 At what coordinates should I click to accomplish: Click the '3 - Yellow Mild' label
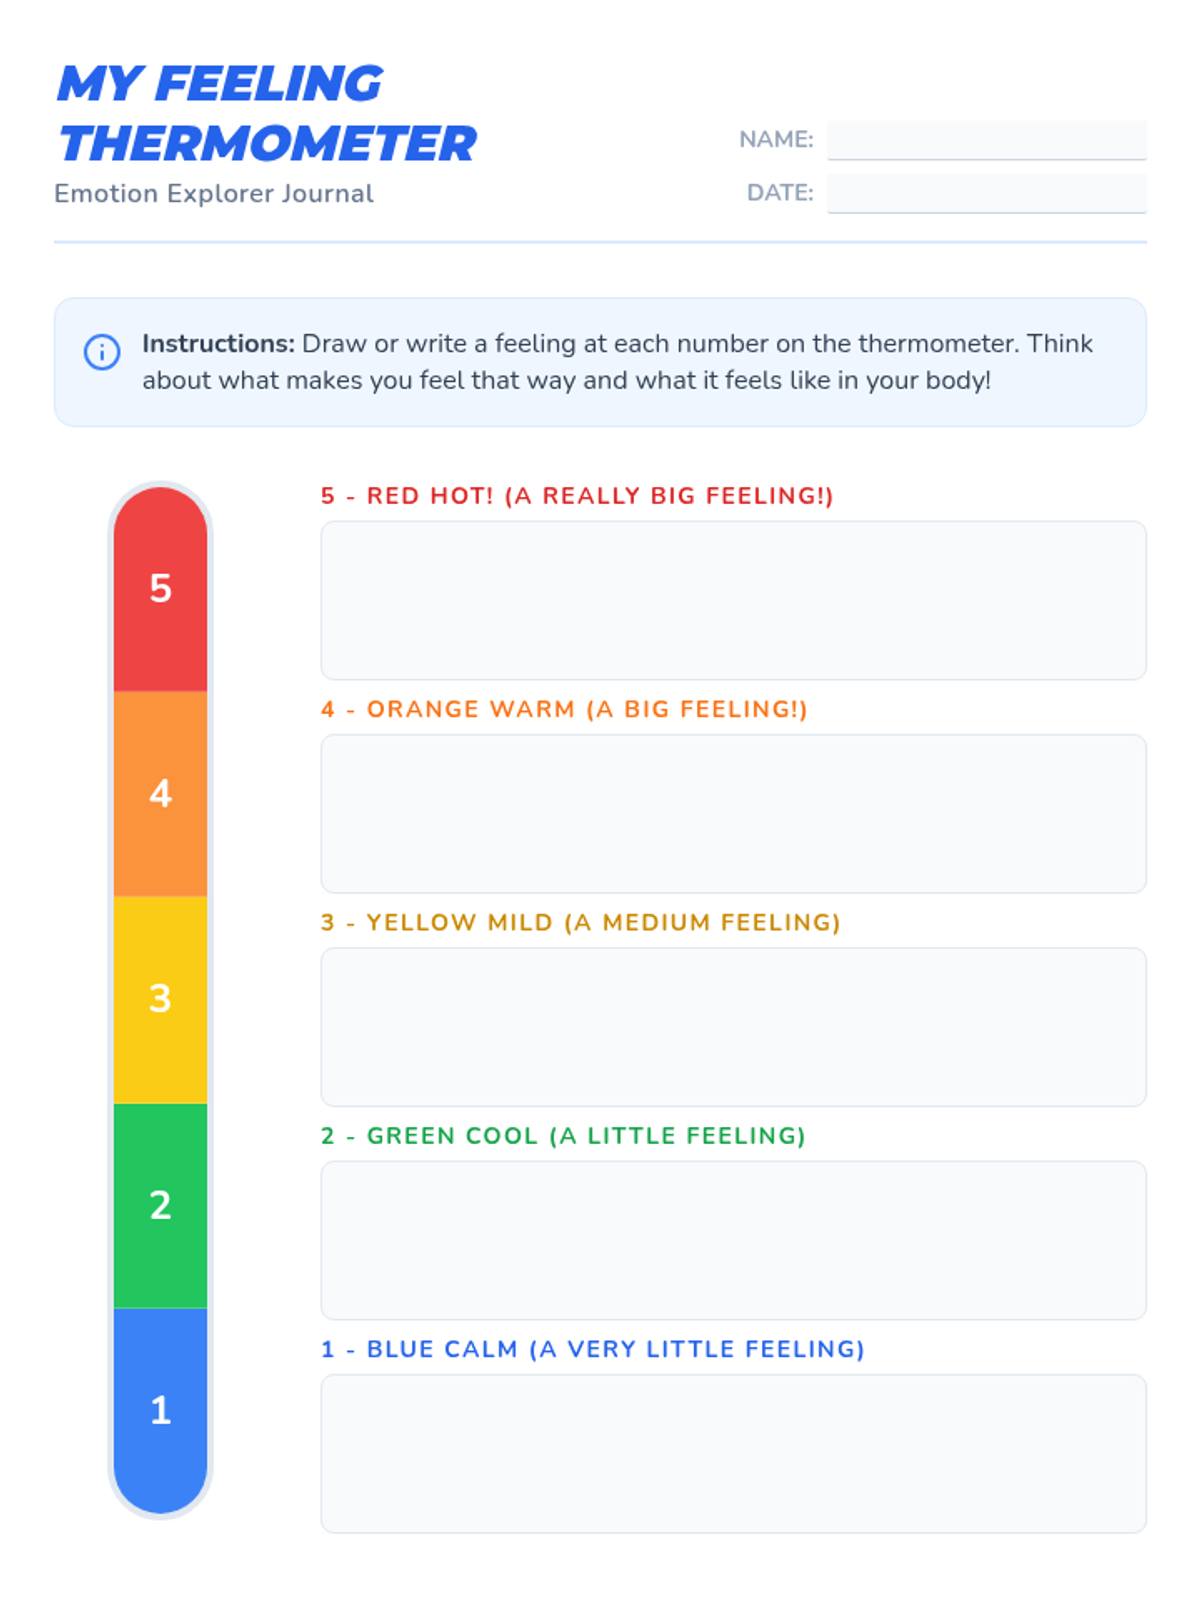[x=580, y=922]
